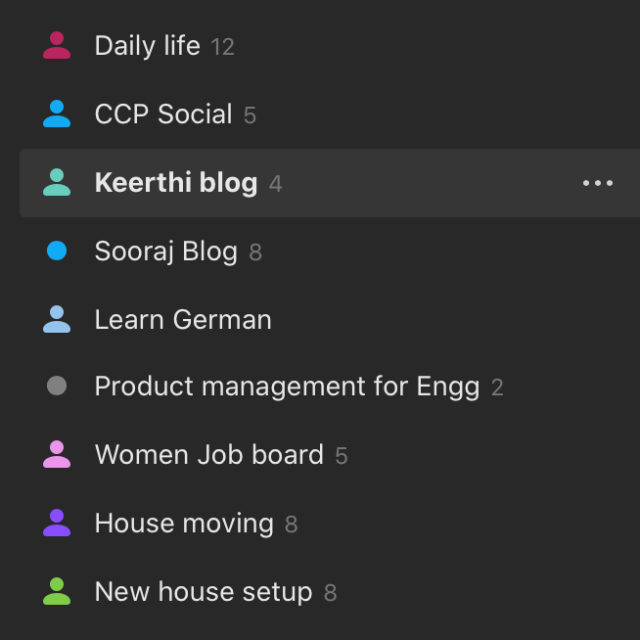Click the teal Keerthi blog person icon

click(57, 183)
